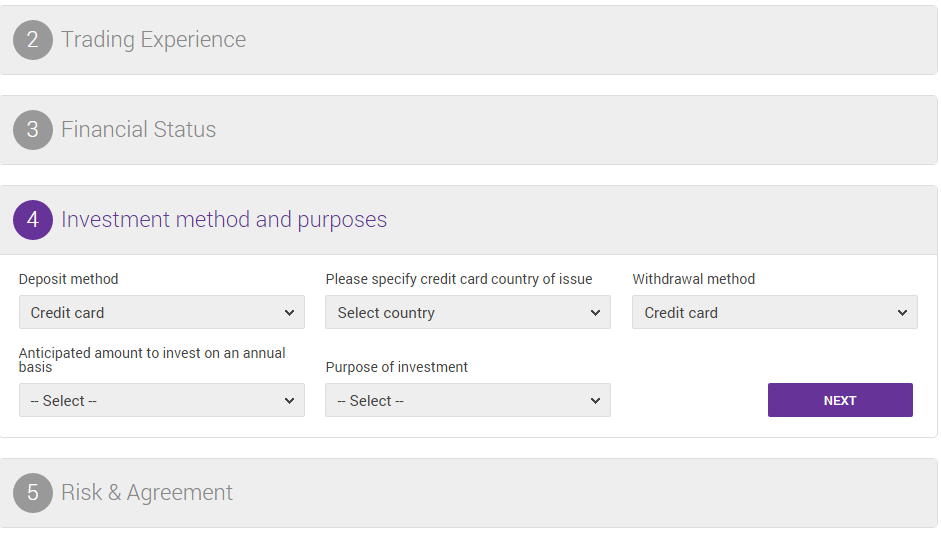The height and width of the screenshot is (541, 941).
Task: Collapse Investment method and purposes heading
Action: click(224, 220)
